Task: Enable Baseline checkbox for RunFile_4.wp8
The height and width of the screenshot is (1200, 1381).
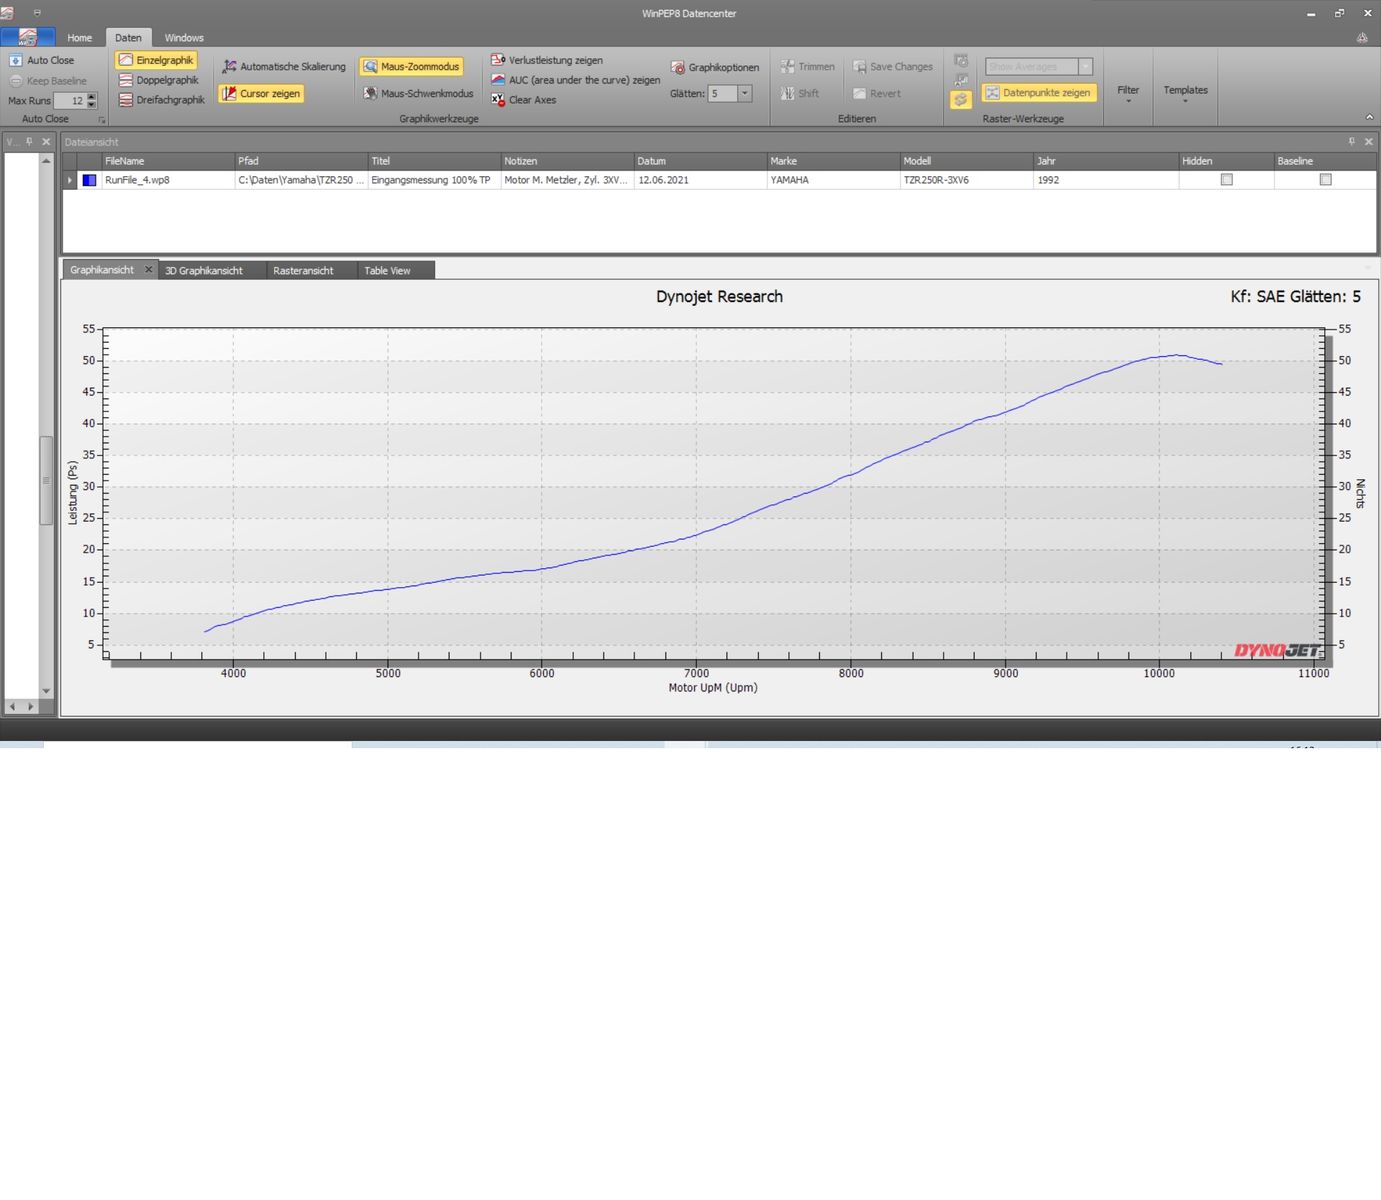Action: coord(1325,180)
